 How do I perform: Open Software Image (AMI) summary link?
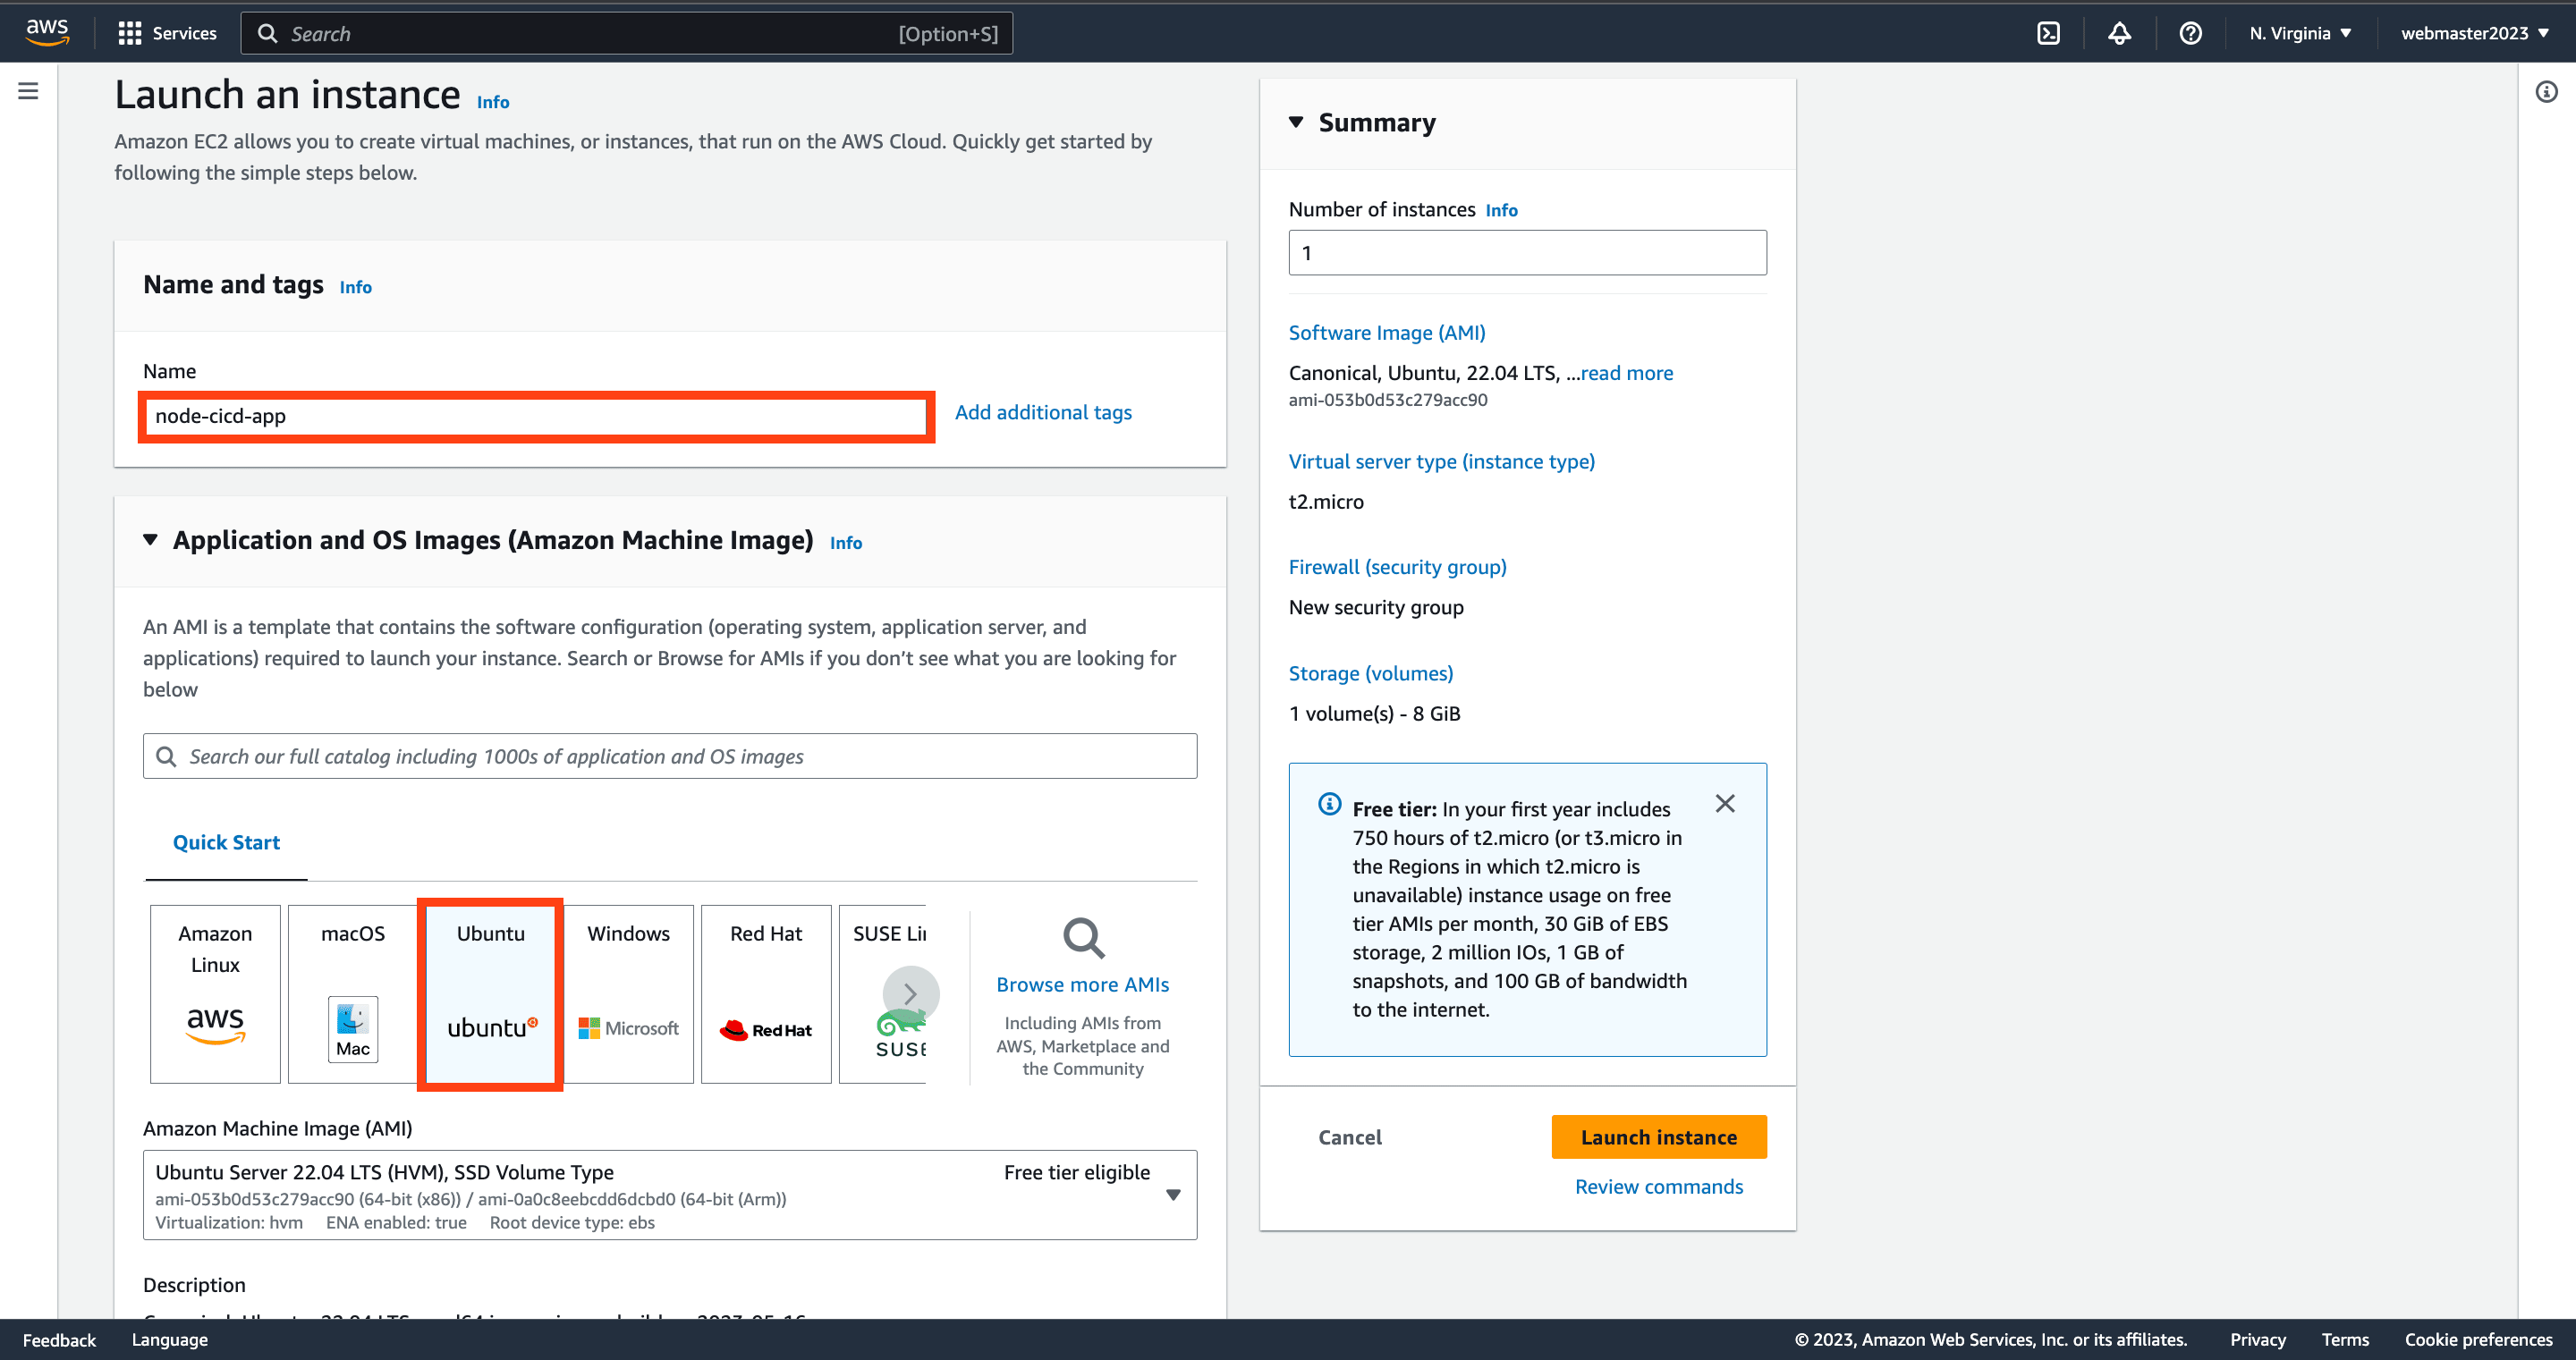coord(1387,333)
